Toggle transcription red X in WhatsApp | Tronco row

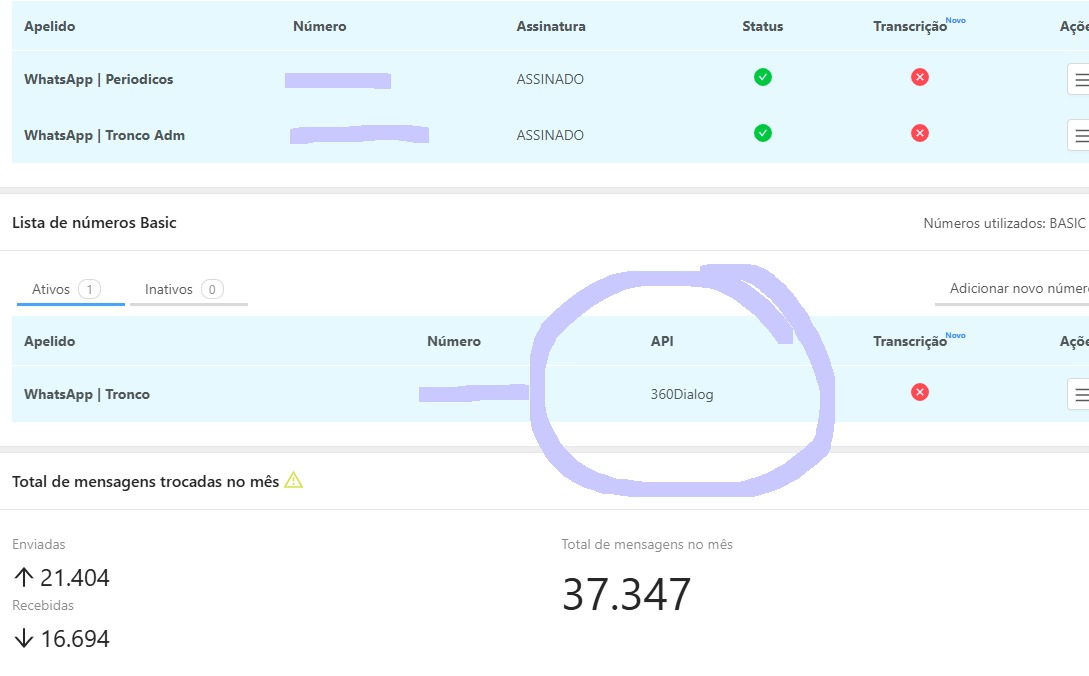point(920,392)
